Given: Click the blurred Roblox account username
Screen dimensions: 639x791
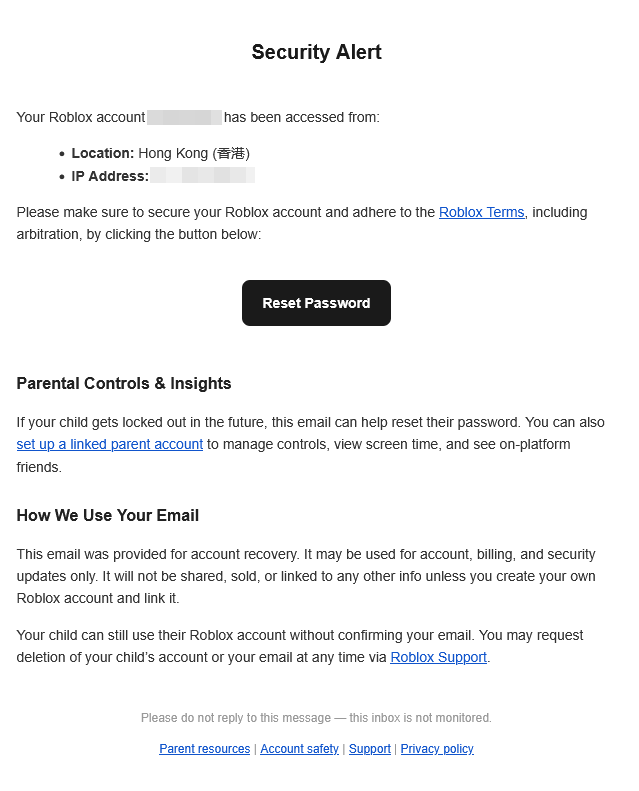Looking at the screenshot, I should tap(184, 118).
